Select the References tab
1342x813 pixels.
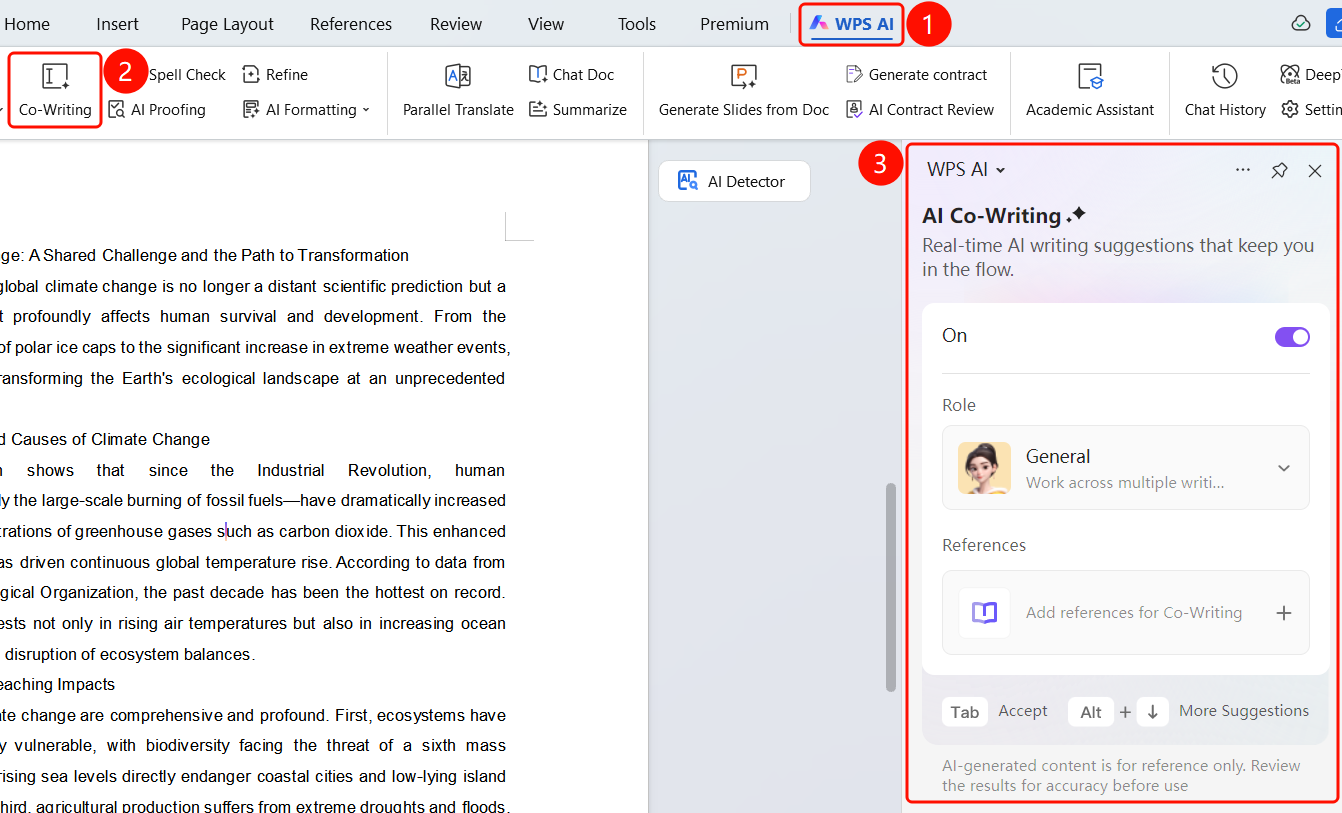pos(351,24)
